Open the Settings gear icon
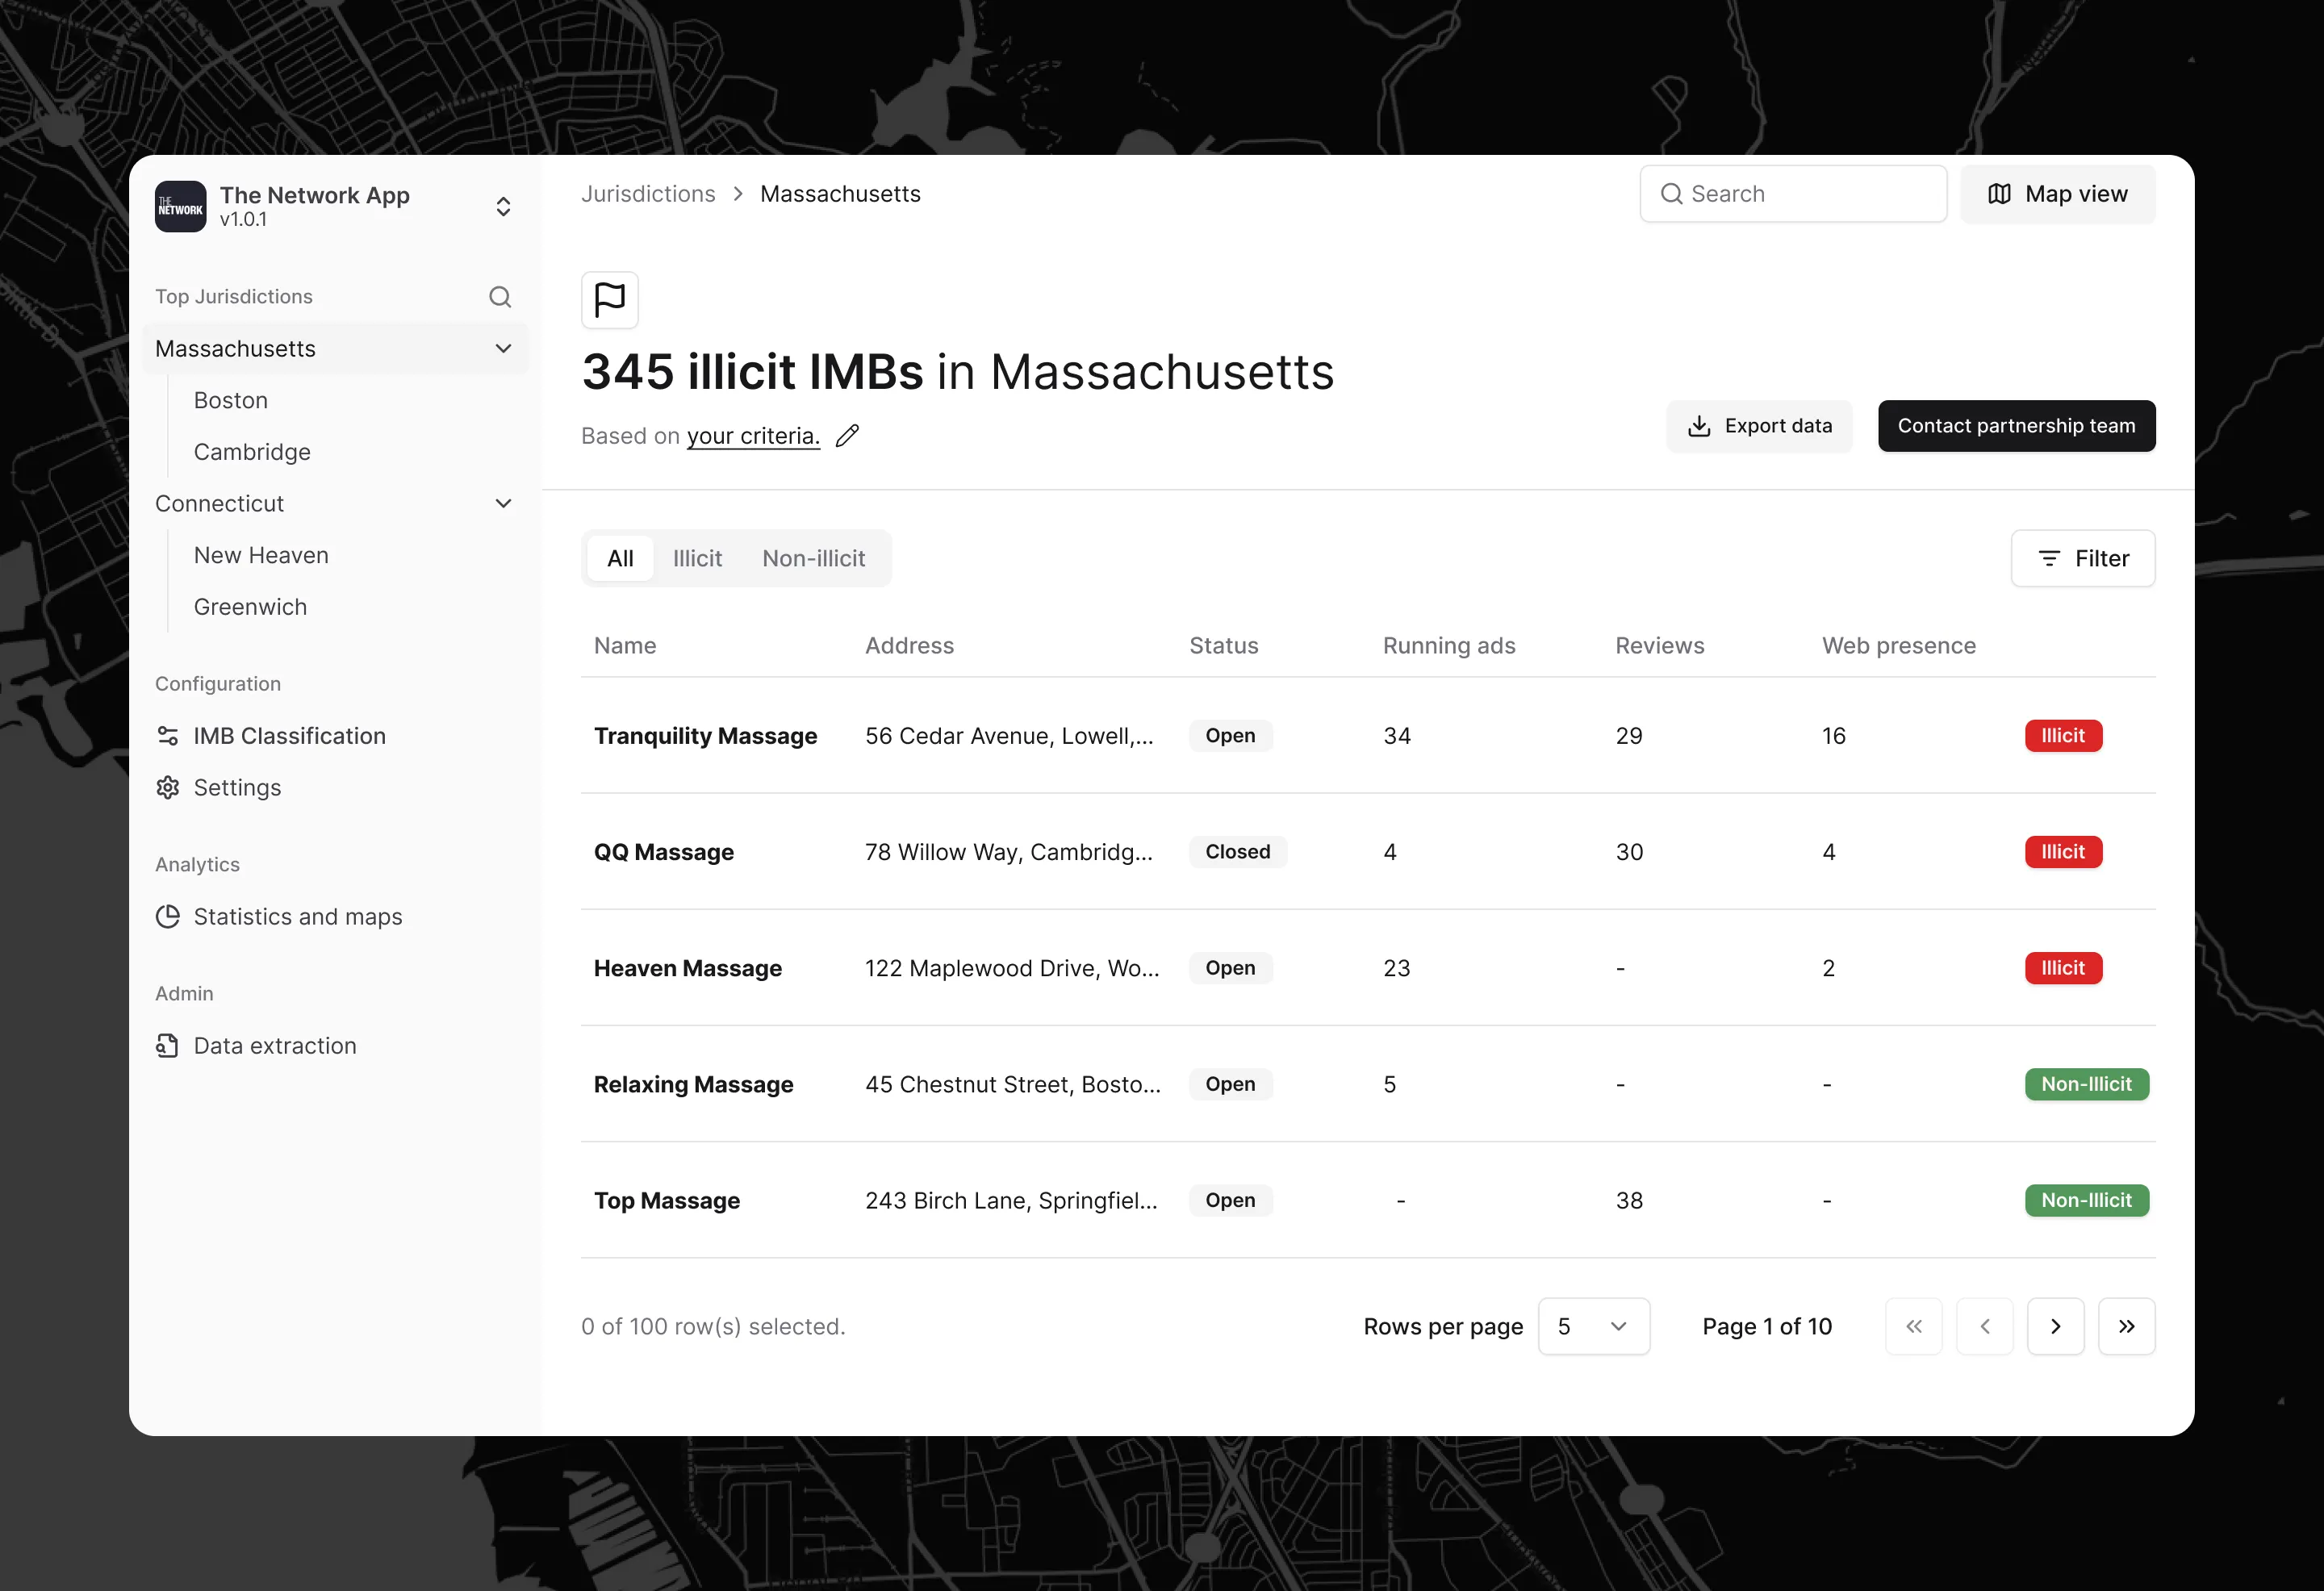The height and width of the screenshot is (1591, 2324). point(168,788)
